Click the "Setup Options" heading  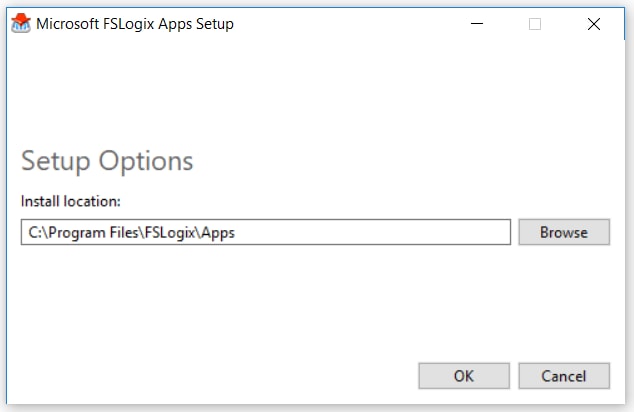(107, 161)
